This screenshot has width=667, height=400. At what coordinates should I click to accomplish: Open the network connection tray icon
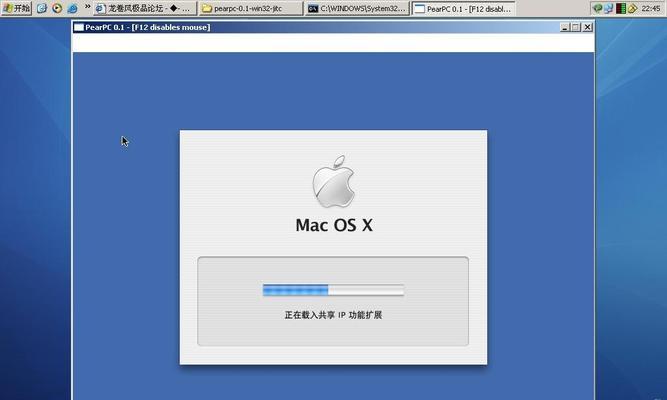[609, 9]
